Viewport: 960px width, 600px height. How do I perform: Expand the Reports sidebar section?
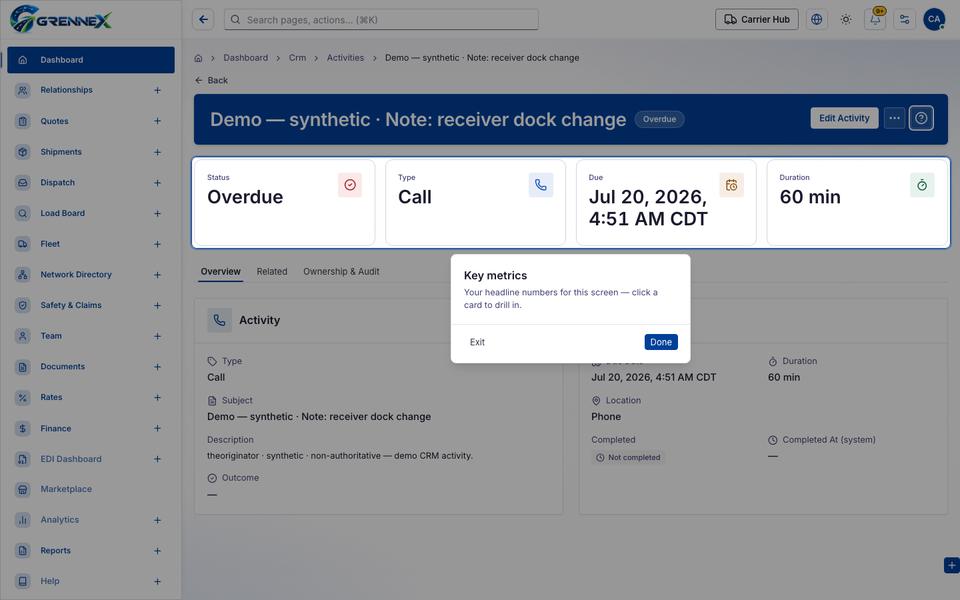pos(157,551)
